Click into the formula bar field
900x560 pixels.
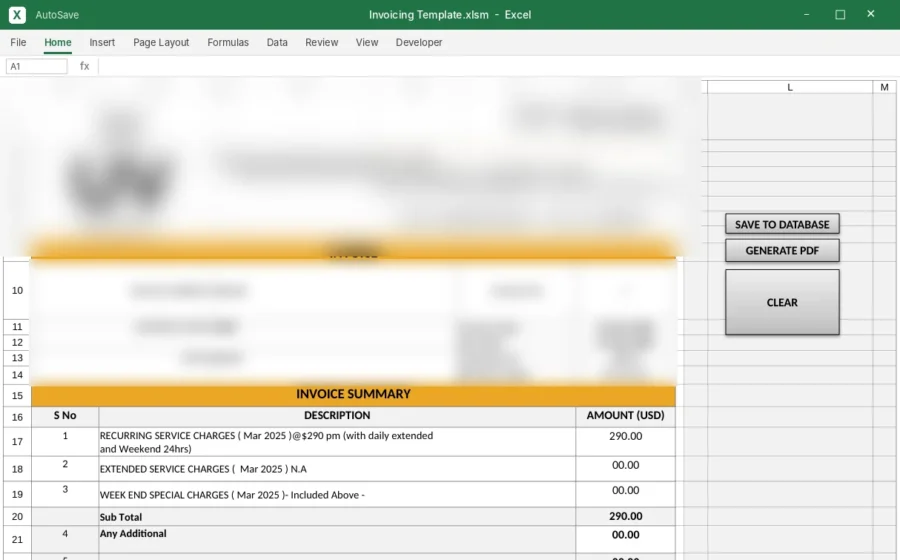tap(498, 67)
